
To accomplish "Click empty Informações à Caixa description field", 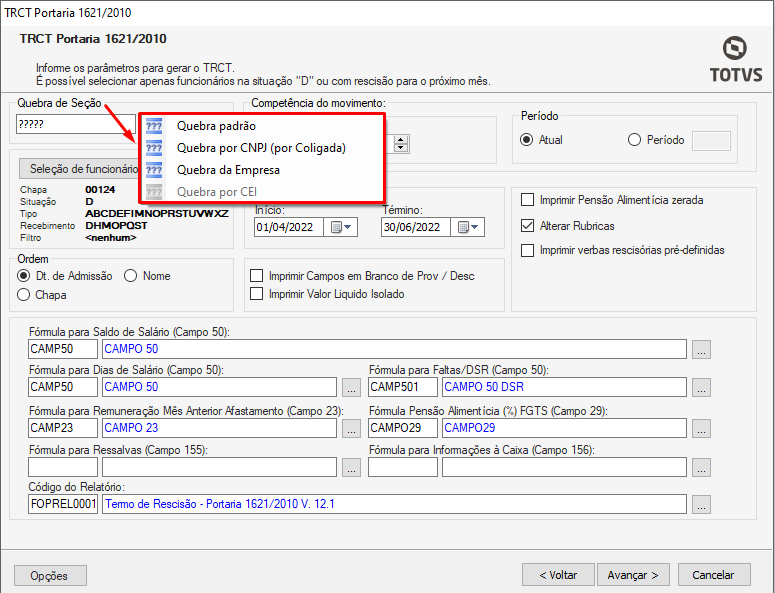I will 564,467.
